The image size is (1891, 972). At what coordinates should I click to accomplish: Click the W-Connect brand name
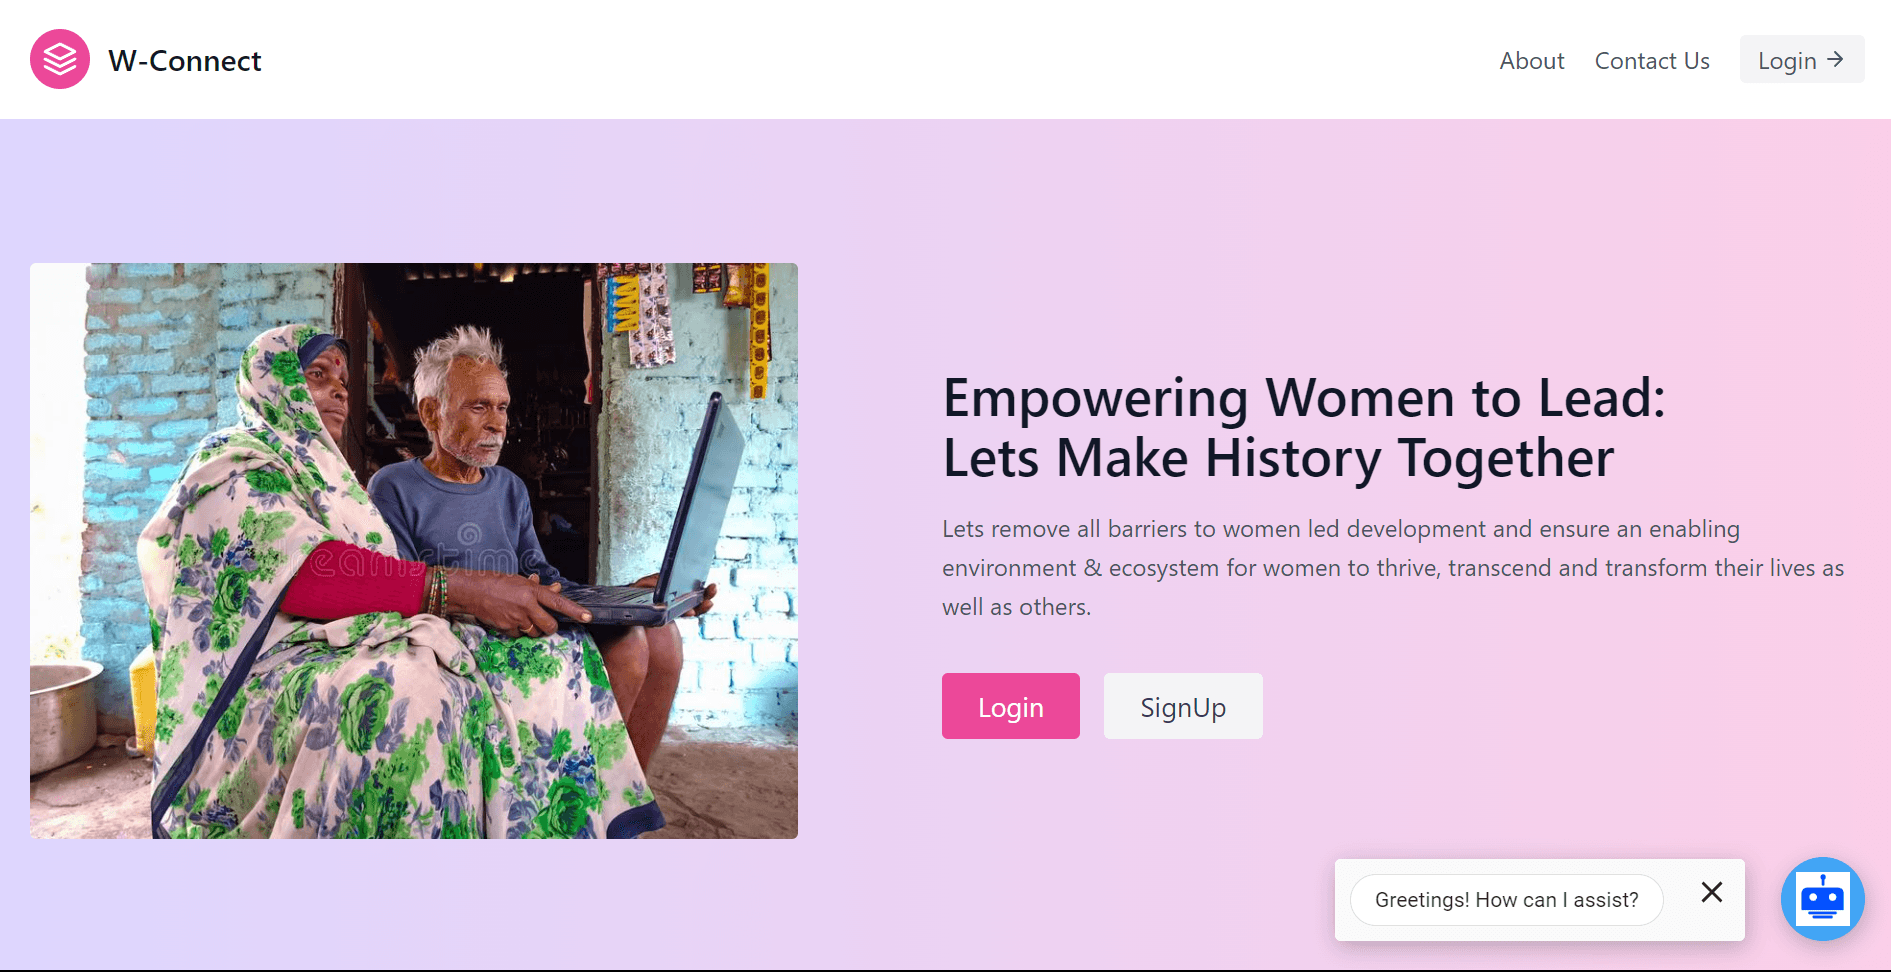click(x=185, y=61)
